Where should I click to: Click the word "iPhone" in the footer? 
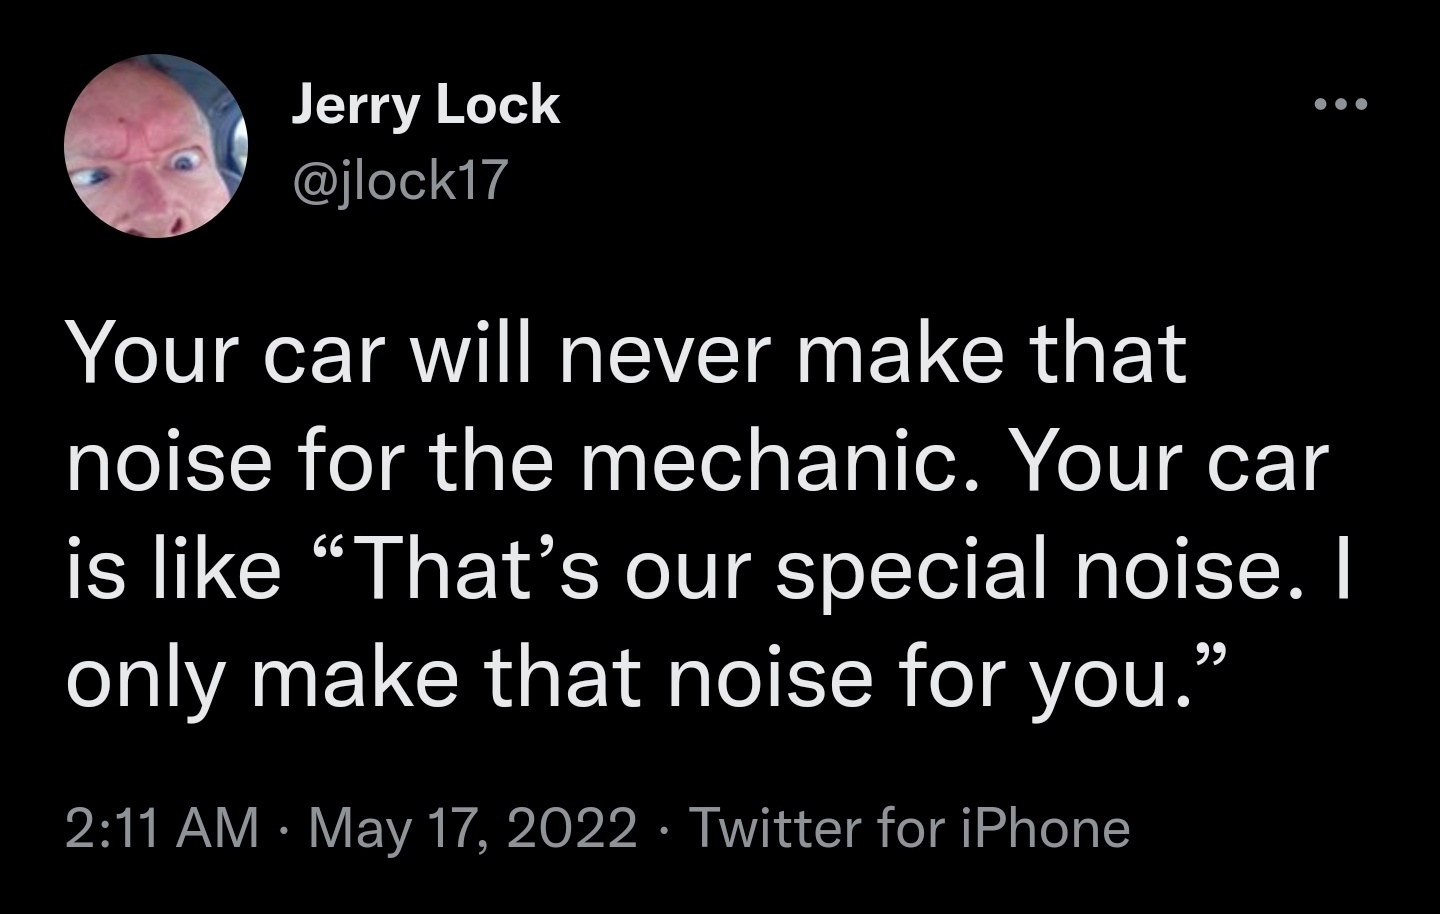click(1044, 829)
